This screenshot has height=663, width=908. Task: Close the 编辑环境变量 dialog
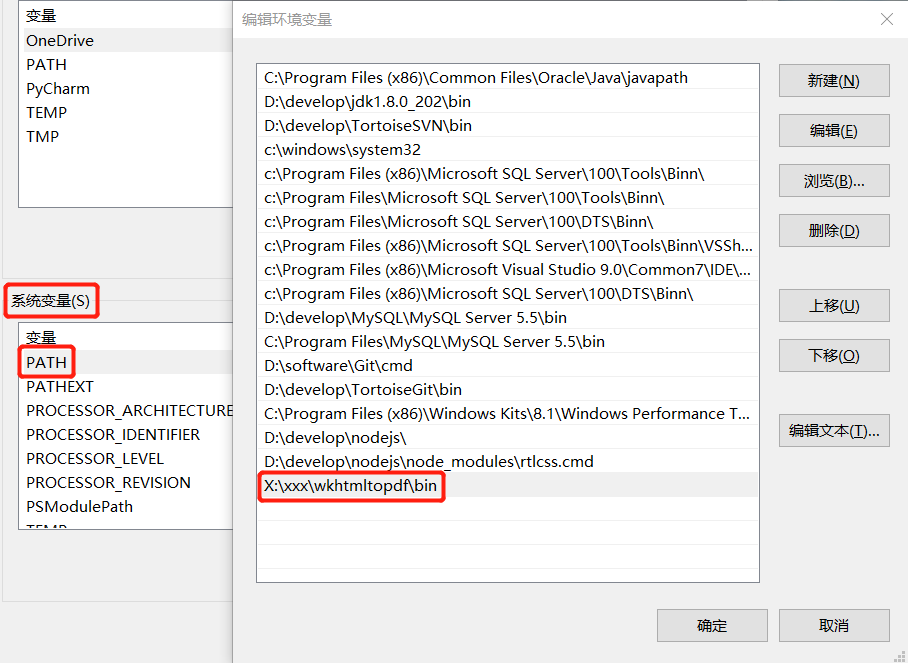[887, 19]
